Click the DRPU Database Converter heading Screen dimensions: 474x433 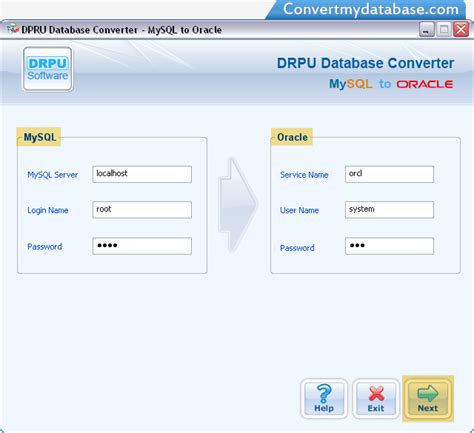tap(365, 63)
